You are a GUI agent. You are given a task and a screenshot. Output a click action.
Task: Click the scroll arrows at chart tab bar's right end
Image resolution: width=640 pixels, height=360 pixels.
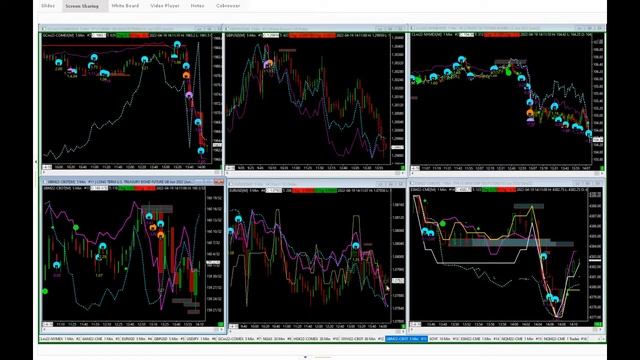[x=601, y=339]
